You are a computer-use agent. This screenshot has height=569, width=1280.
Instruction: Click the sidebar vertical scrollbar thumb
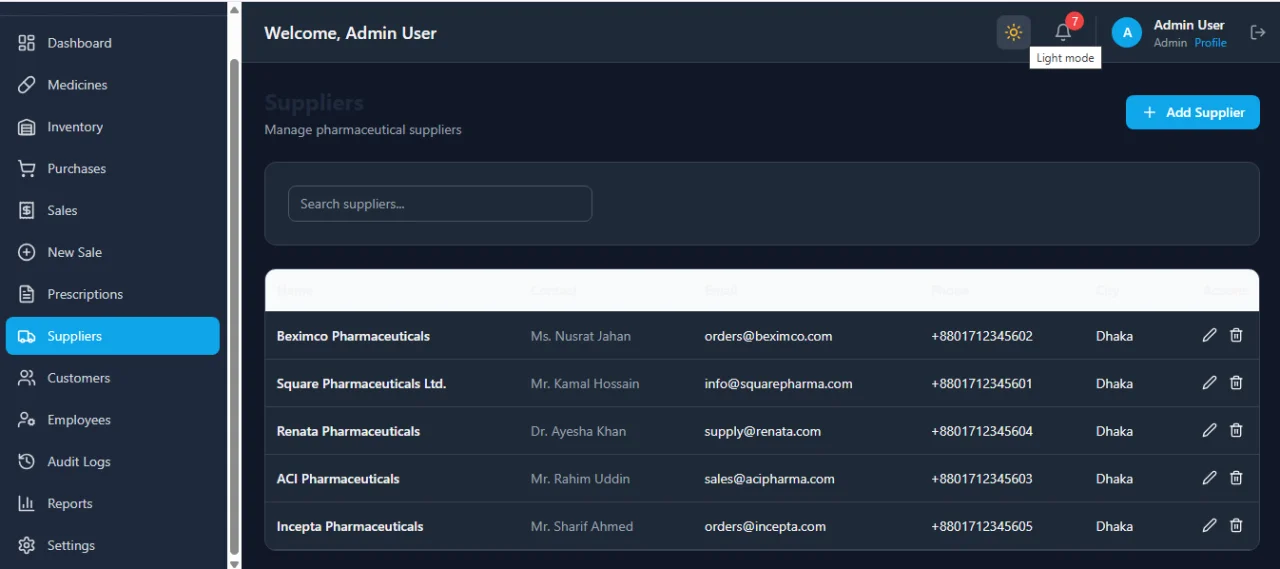[234, 305]
